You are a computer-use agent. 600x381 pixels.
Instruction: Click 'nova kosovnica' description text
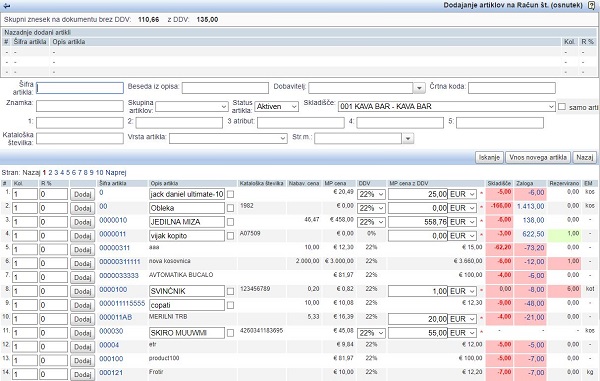[170, 261]
